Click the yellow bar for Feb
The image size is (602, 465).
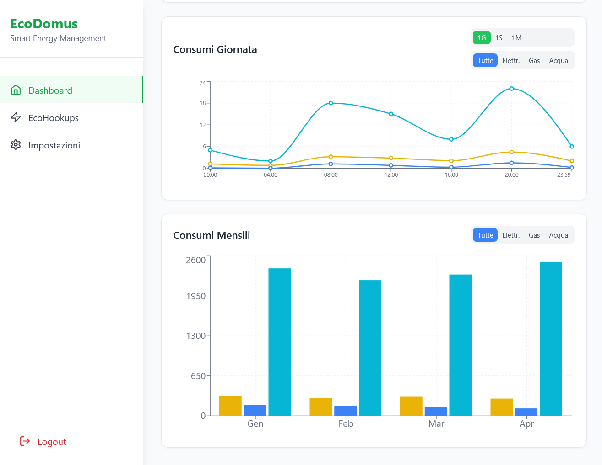click(x=321, y=407)
